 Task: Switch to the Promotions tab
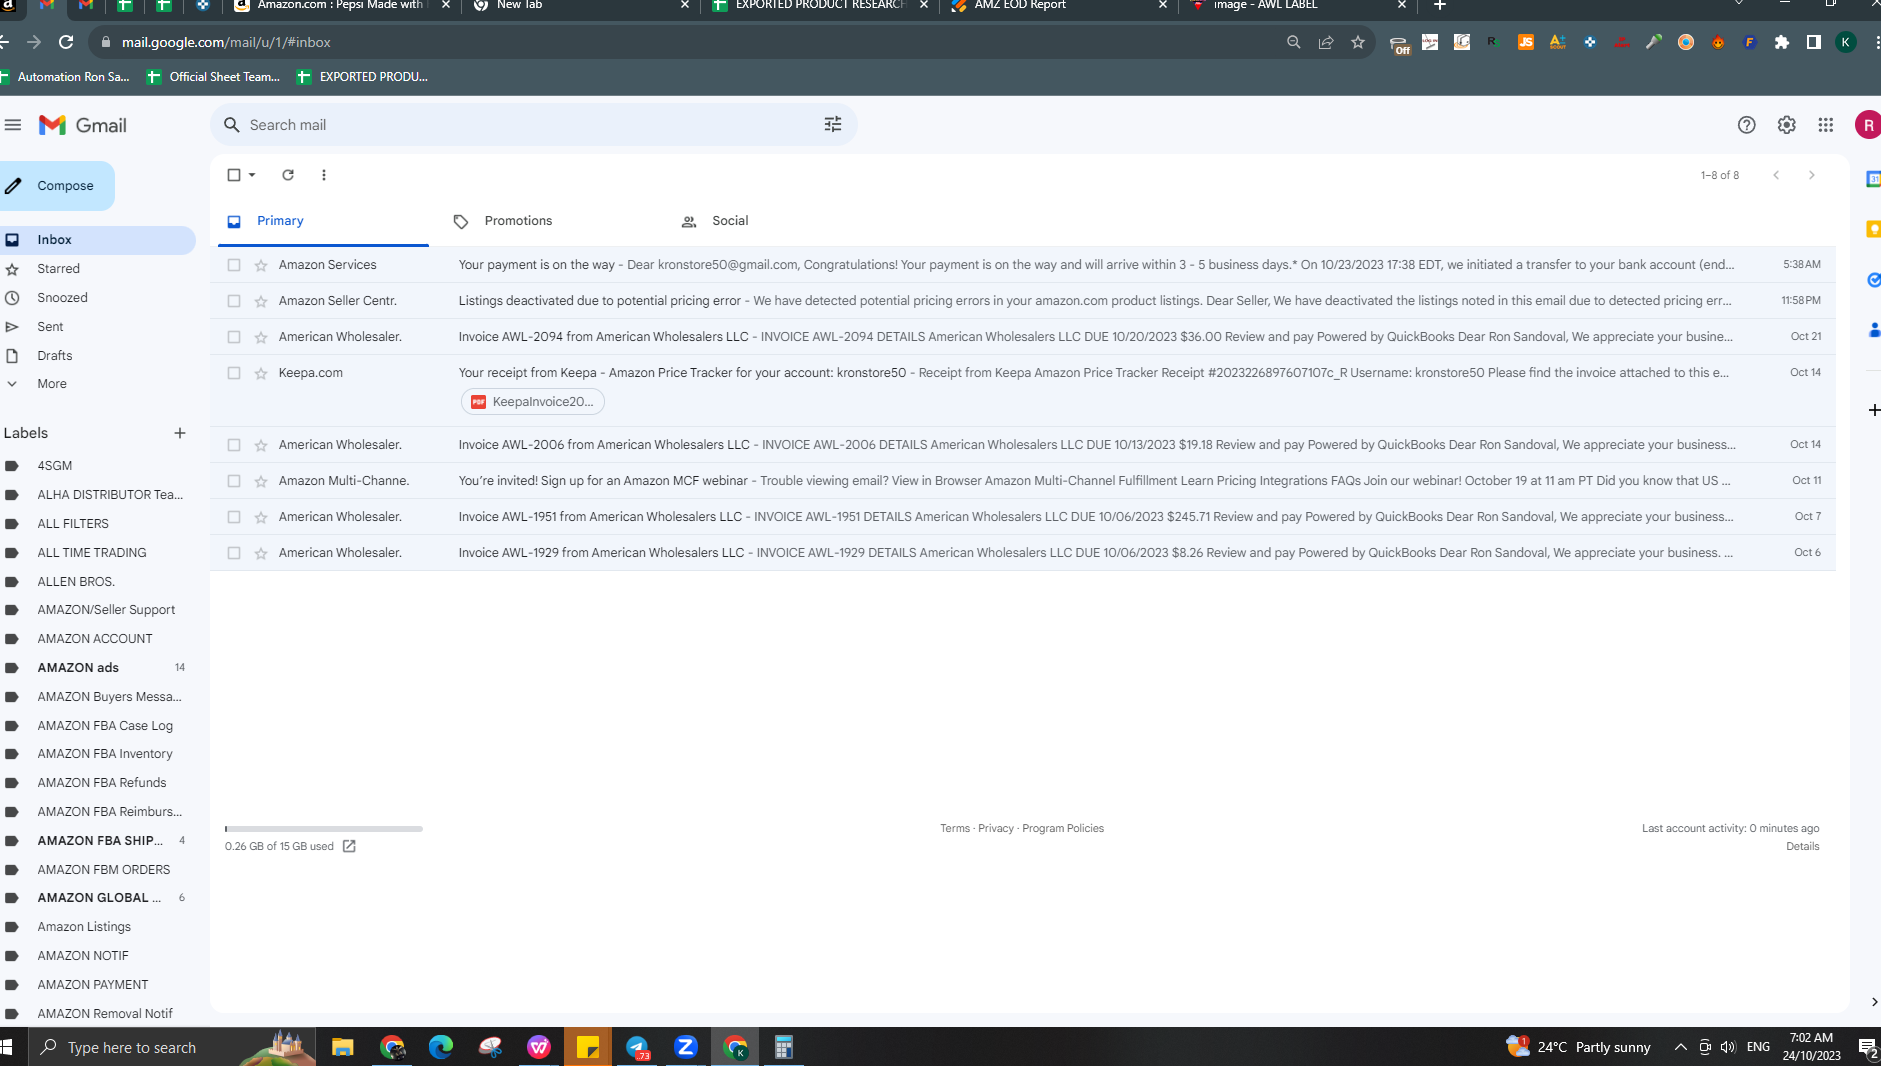pyautogui.click(x=551, y=221)
